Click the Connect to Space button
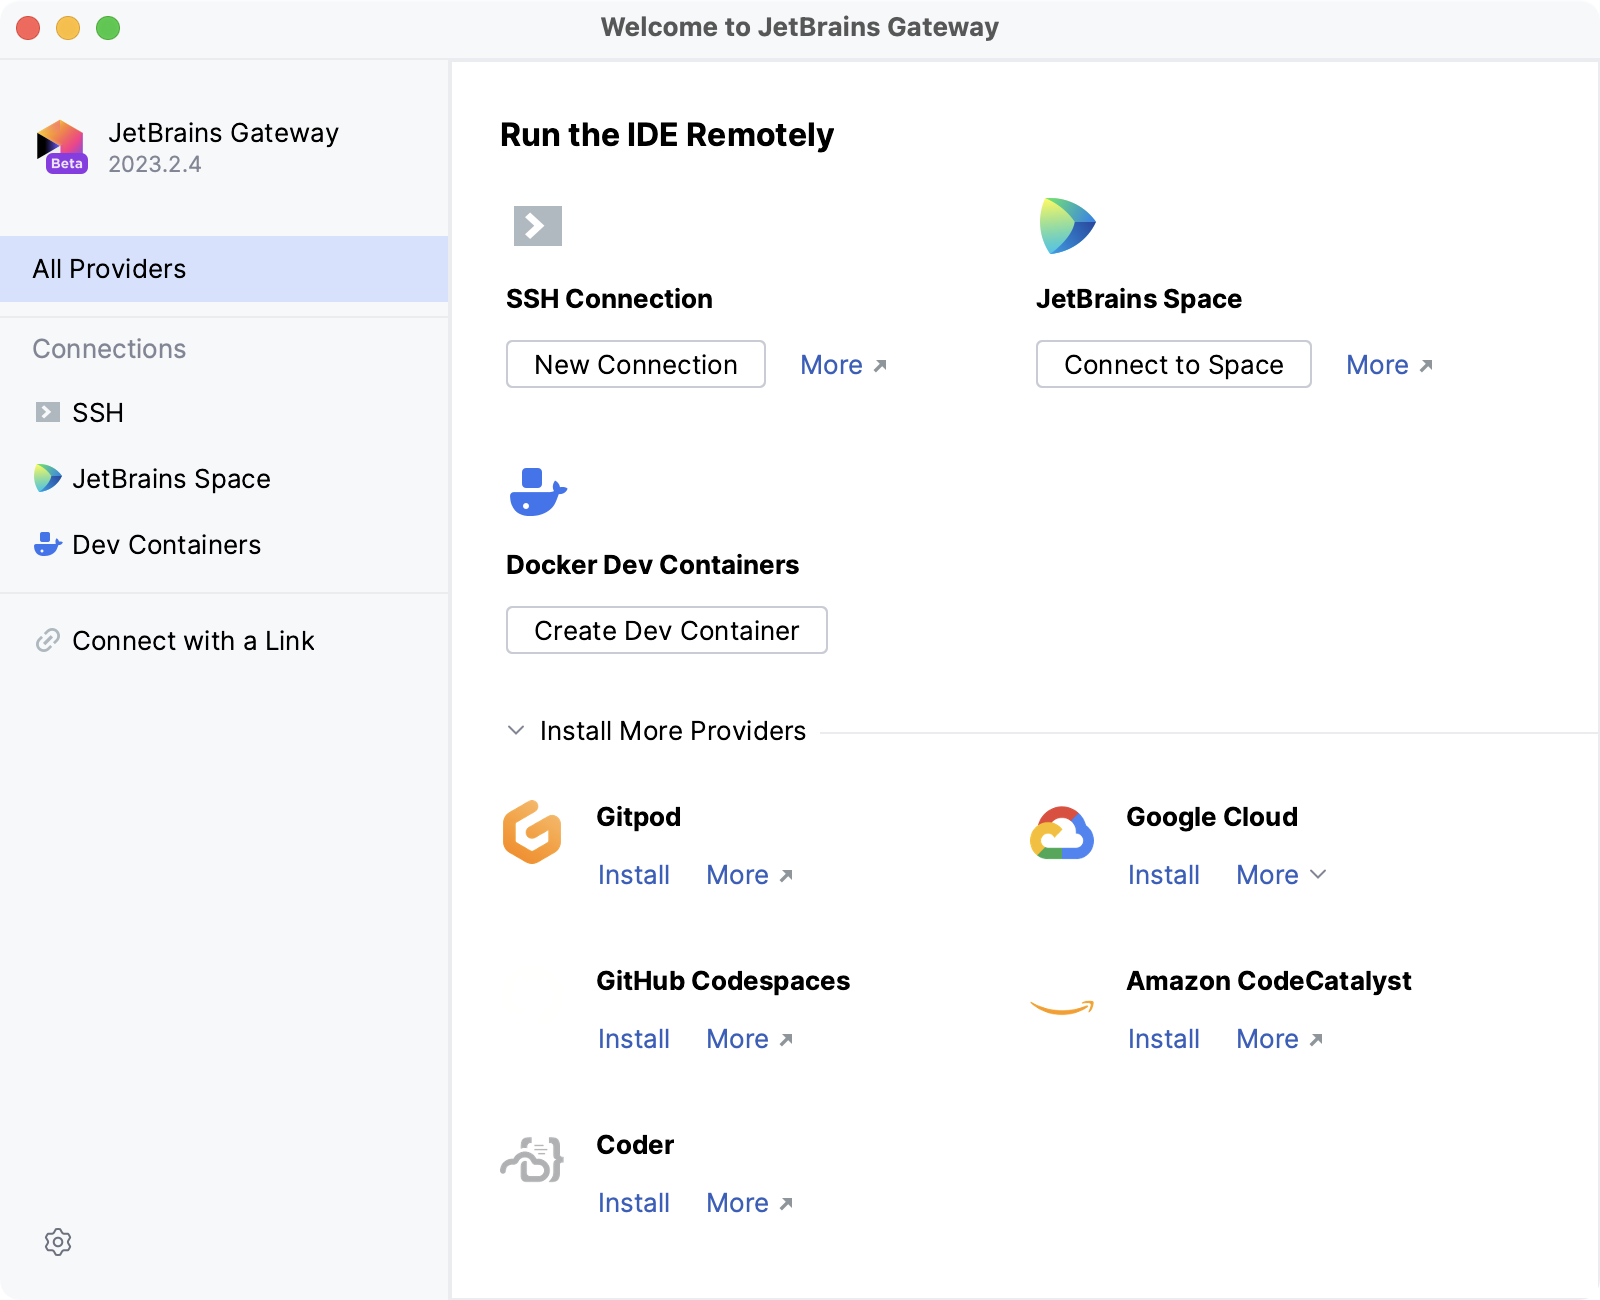This screenshot has height=1300, width=1600. [1173, 365]
